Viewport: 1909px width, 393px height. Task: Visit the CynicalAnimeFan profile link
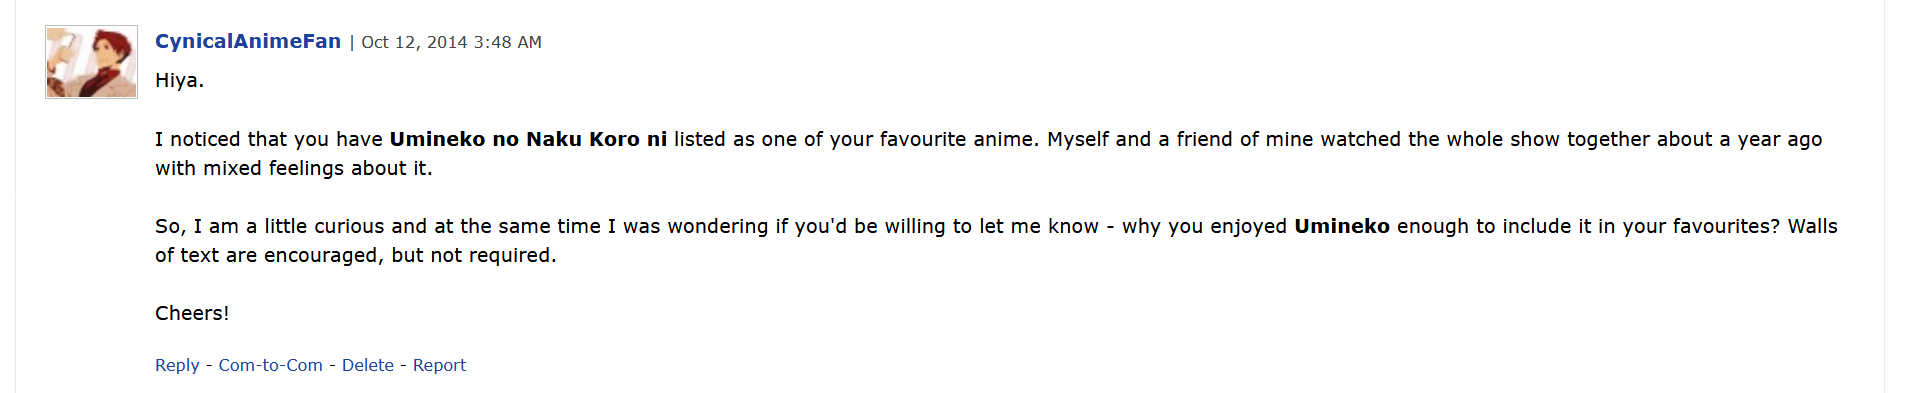(248, 41)
